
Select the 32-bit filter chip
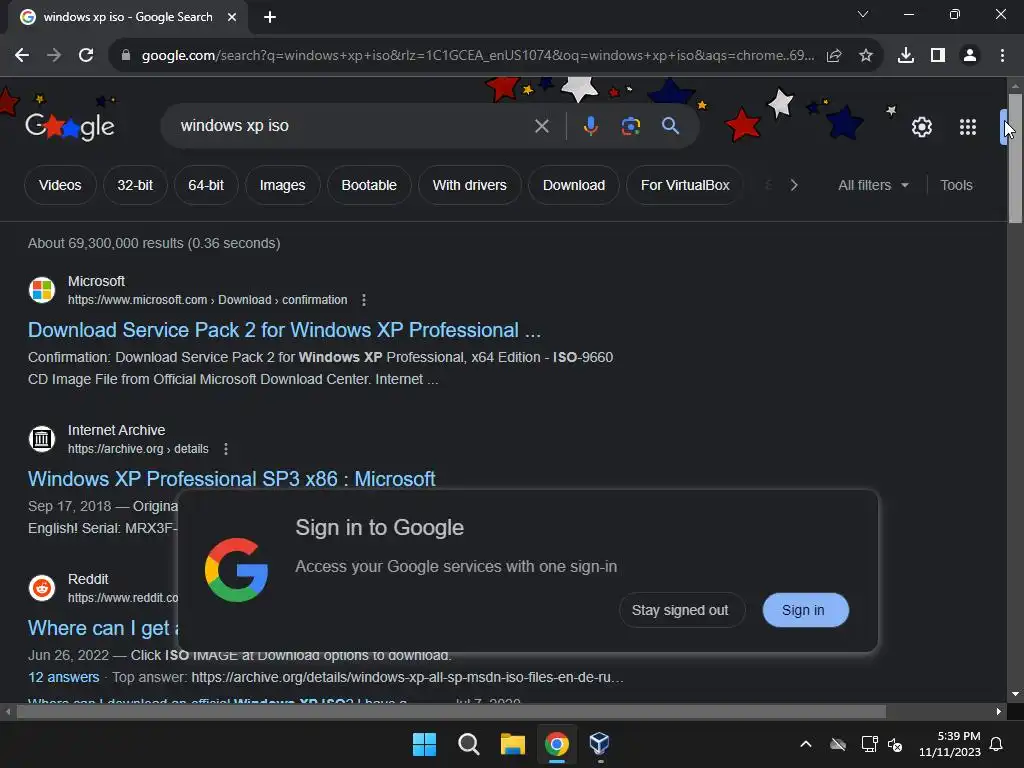pos(135,185)
